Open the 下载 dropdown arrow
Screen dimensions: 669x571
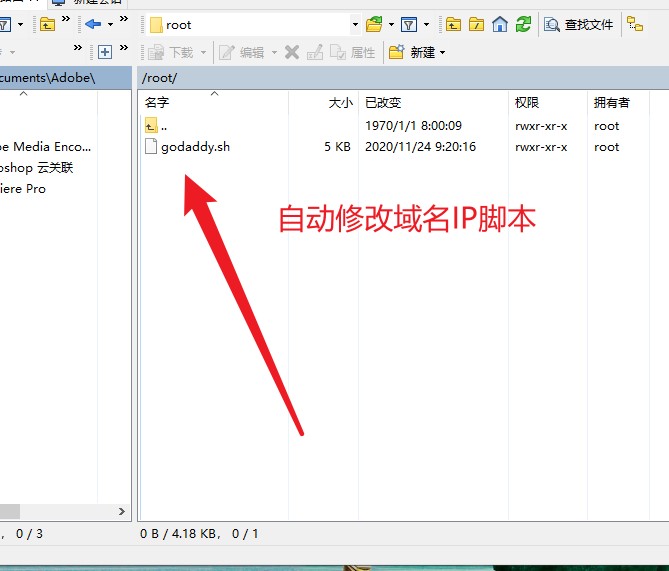point(204,52)
